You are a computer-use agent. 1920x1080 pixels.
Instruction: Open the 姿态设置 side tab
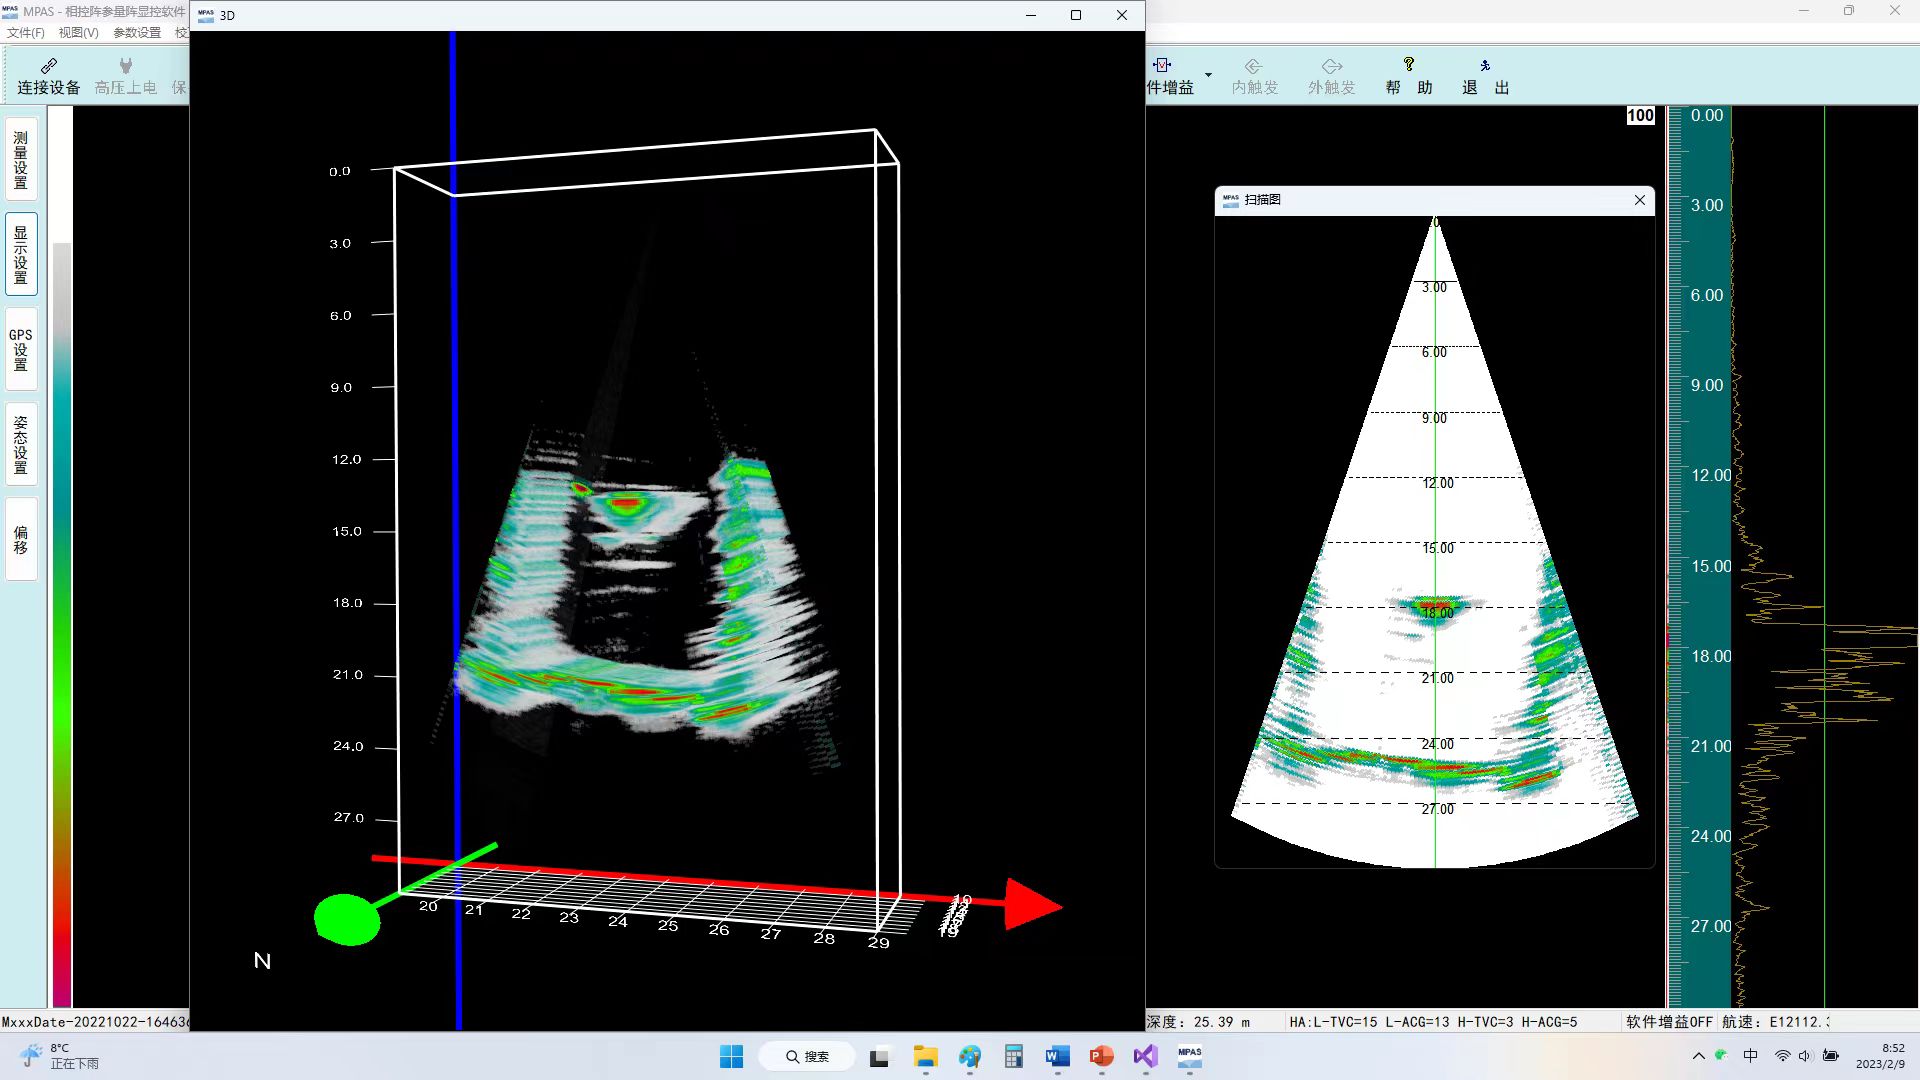coord(21,444)
